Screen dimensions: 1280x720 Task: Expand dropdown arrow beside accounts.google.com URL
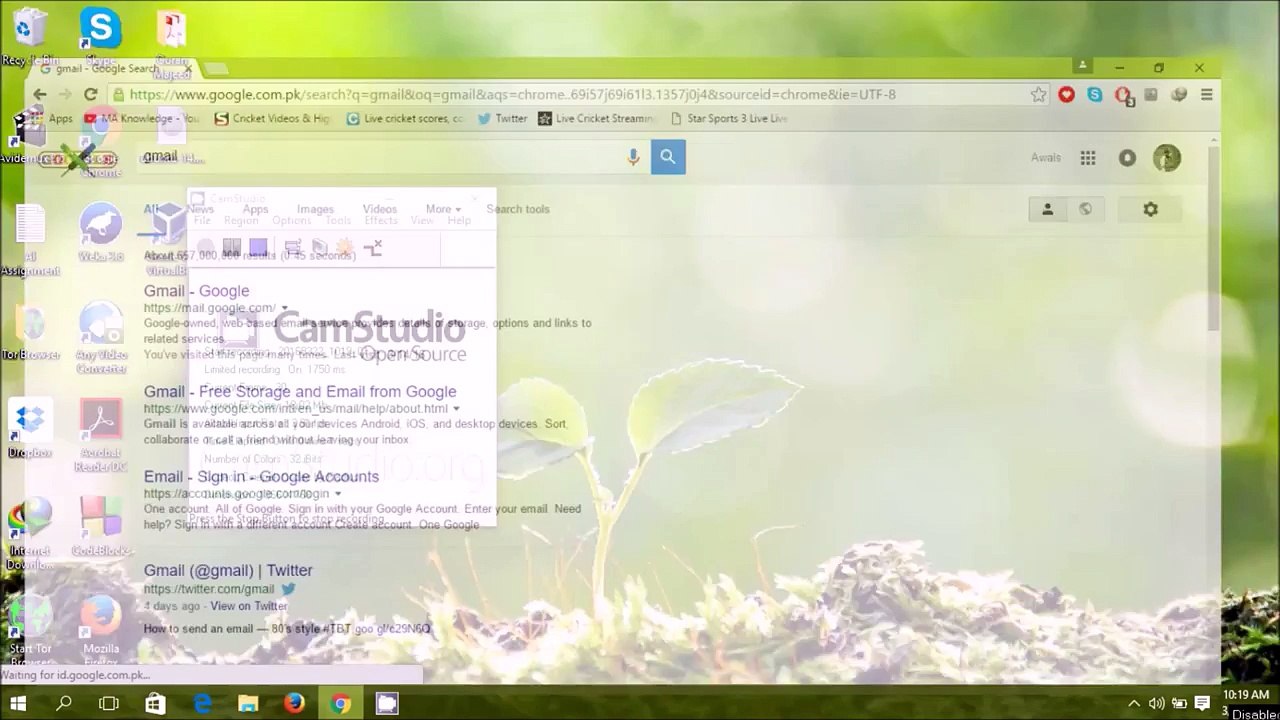(x=337, y=493)
